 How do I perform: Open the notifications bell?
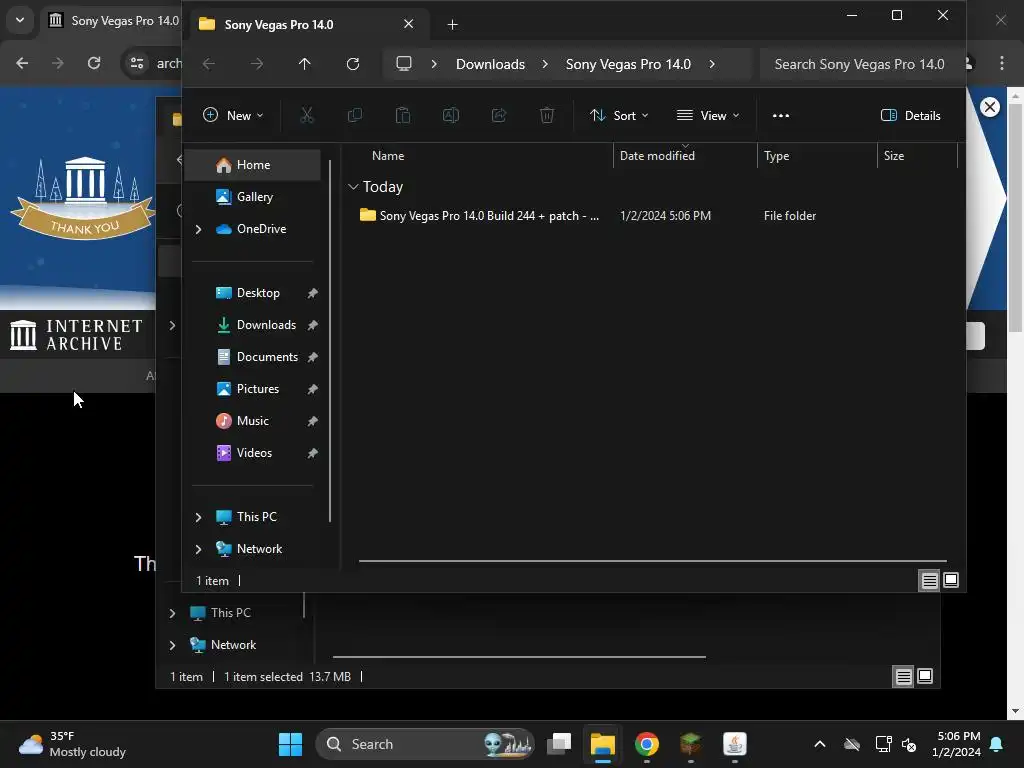997,744
